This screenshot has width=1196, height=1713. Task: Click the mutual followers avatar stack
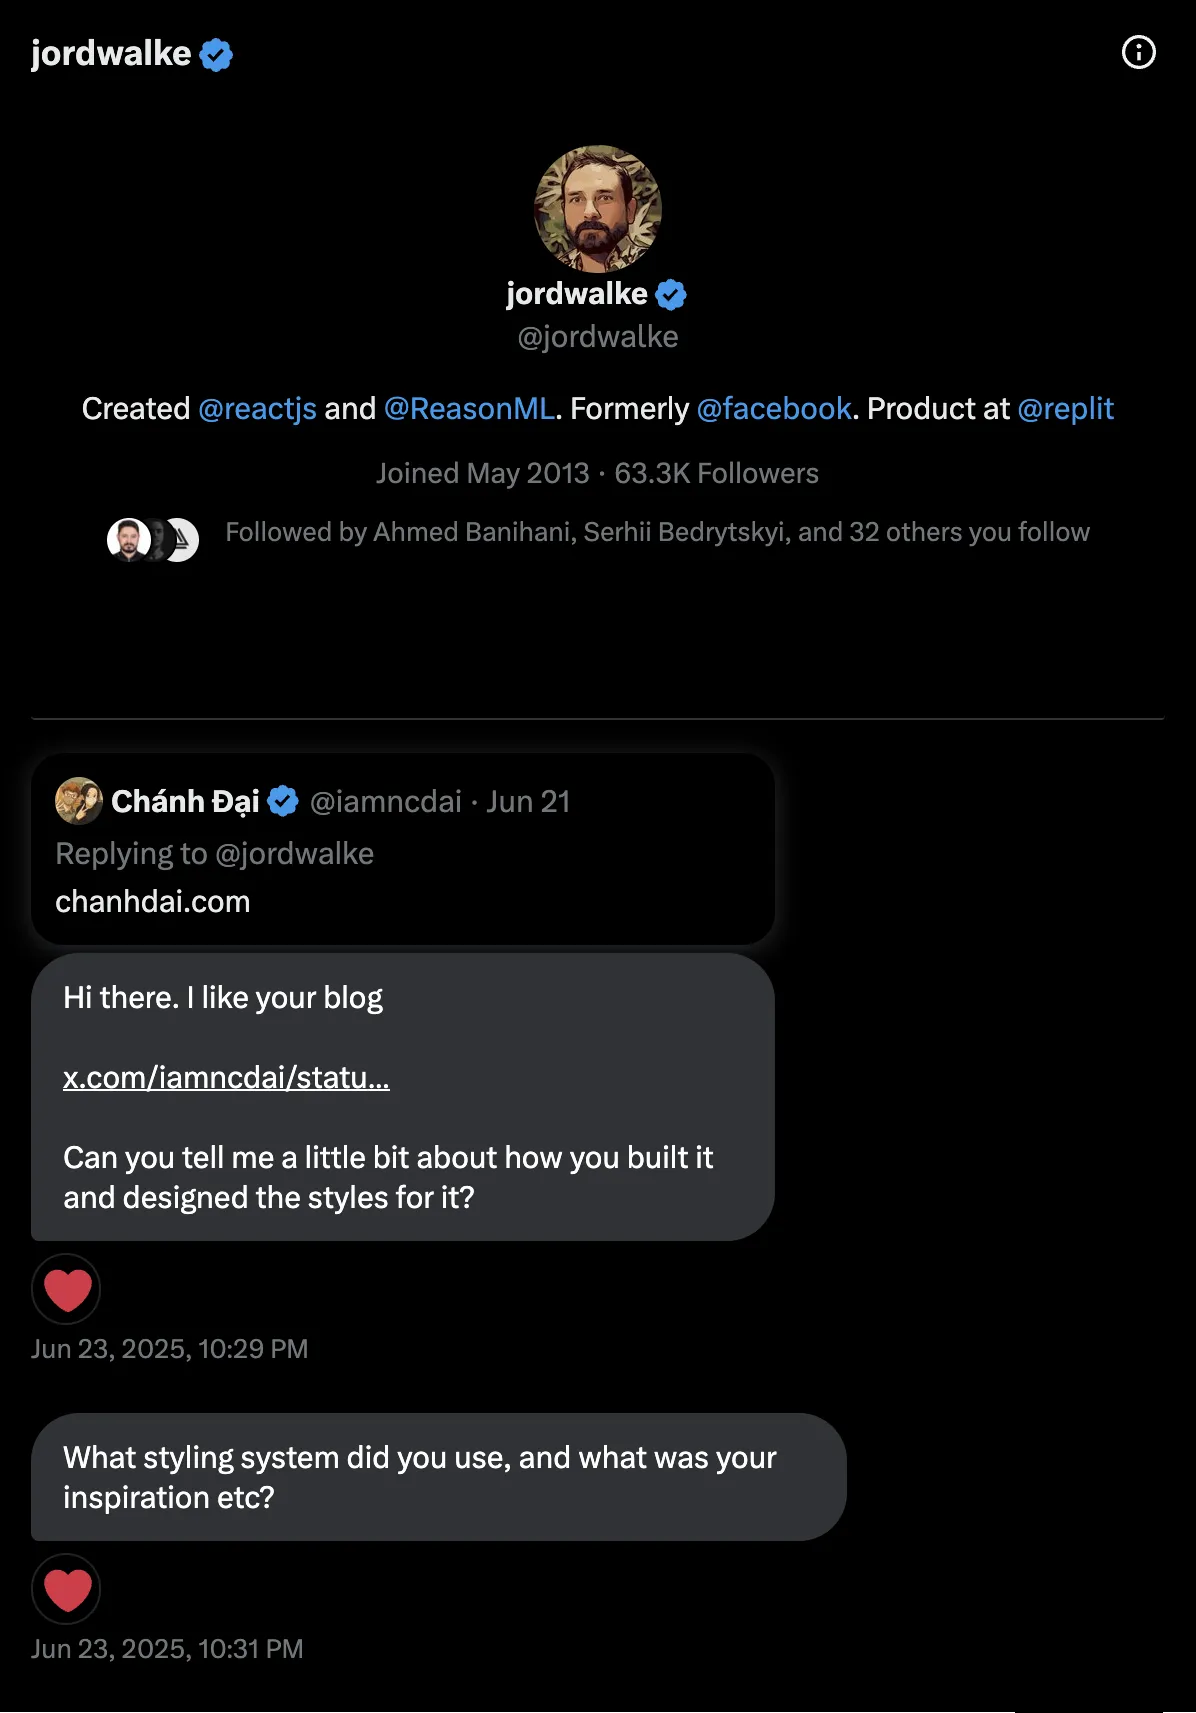point(153,540)
